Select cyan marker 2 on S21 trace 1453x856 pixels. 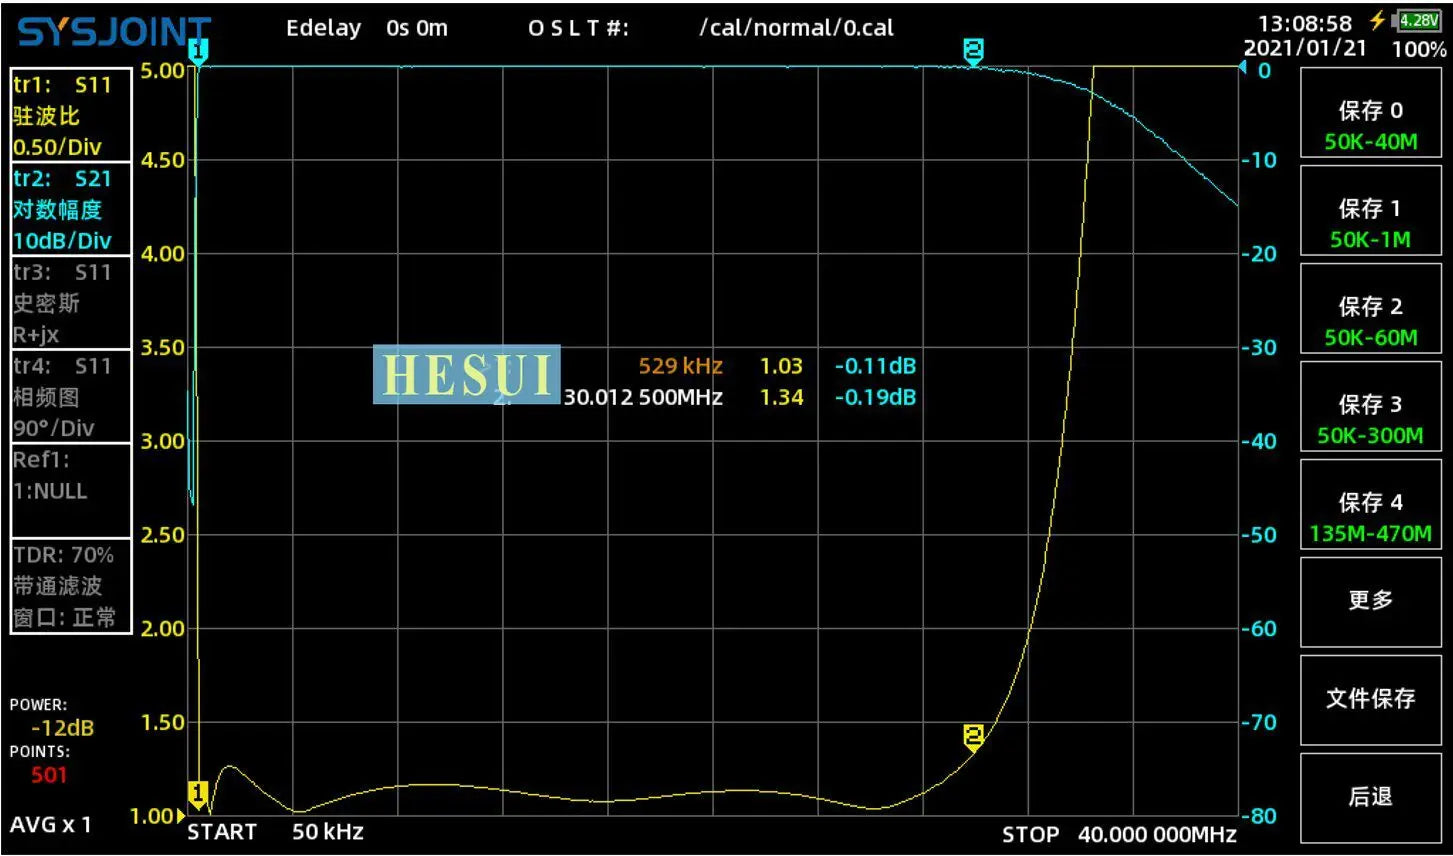click(x=973, y=52)
